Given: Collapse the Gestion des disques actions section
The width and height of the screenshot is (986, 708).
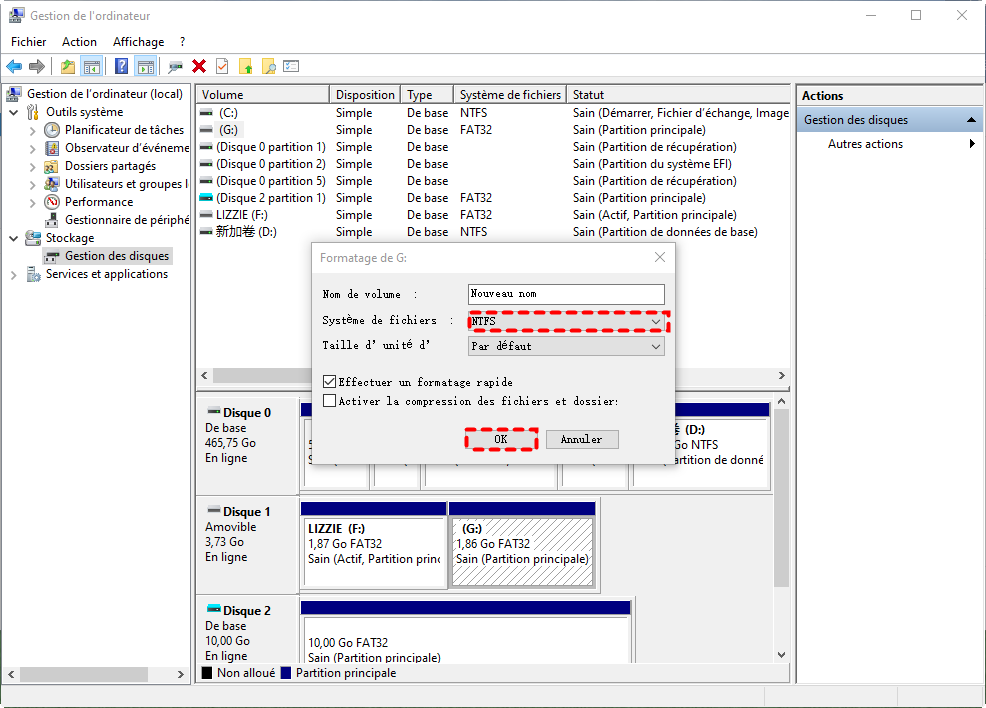Looking at the screenshot, I should [972, 119].
